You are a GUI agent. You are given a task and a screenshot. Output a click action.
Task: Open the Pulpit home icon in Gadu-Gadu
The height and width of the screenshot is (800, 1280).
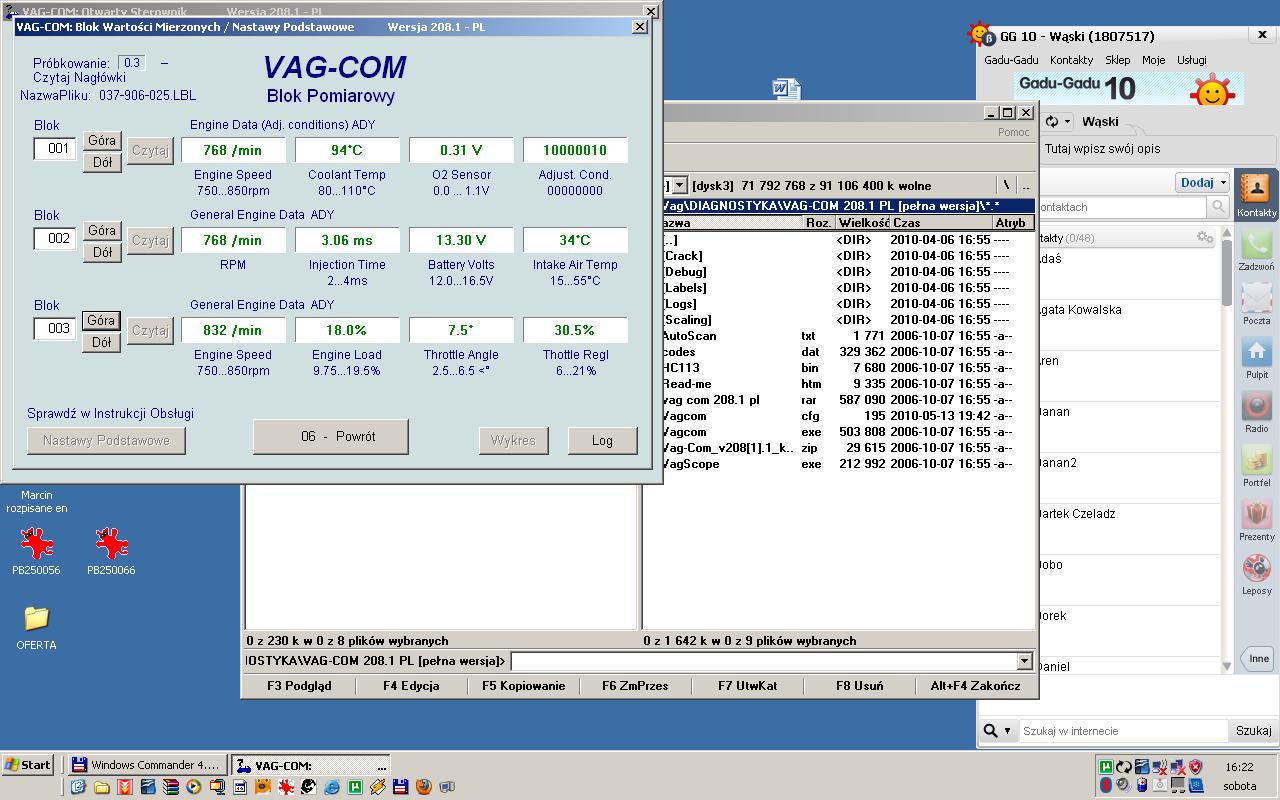click(1256, 357)
